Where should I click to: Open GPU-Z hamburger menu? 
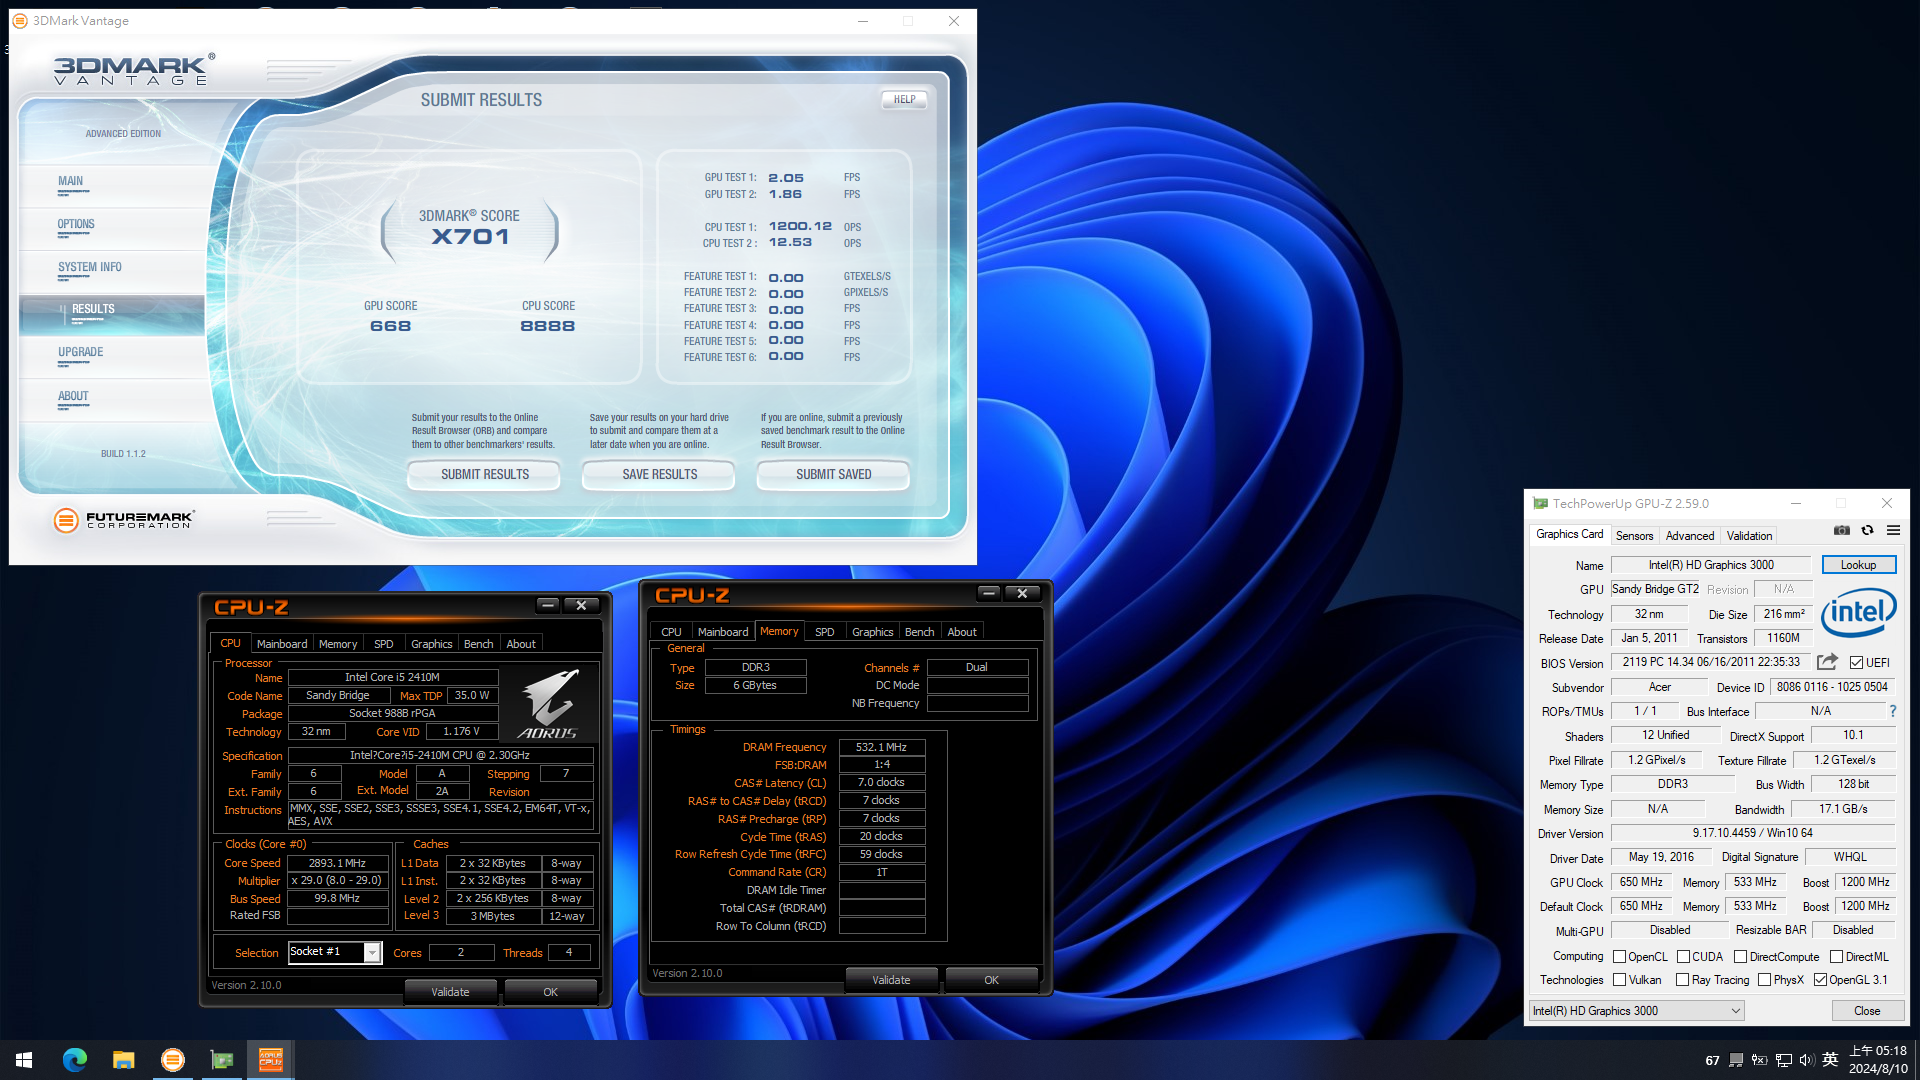1893,531
